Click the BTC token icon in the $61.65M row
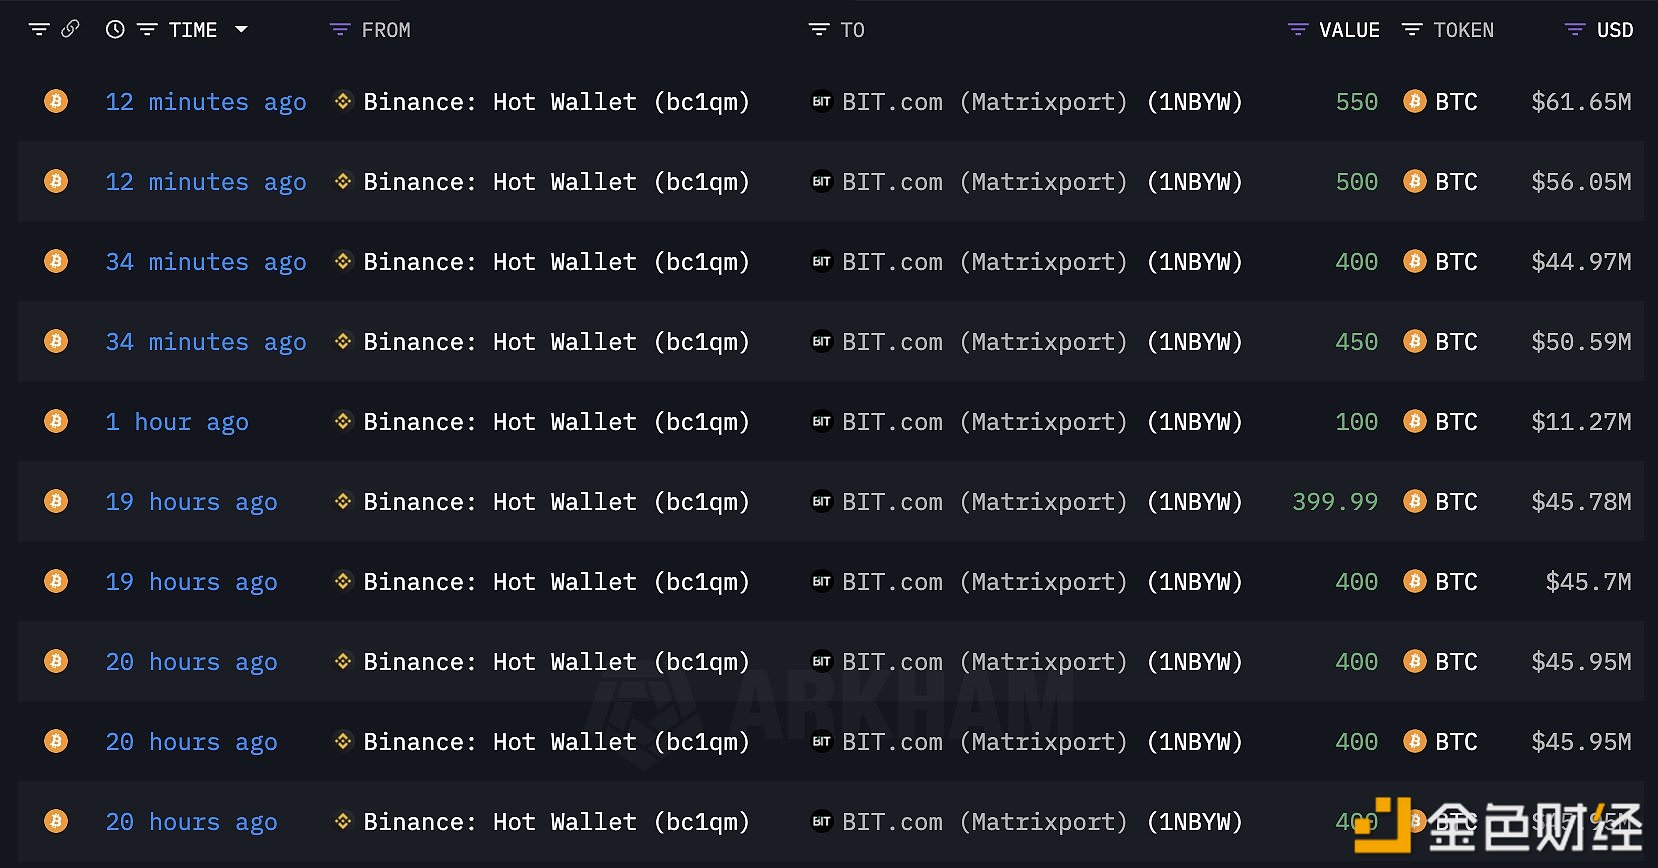The height and width of the screenshot is (868, 1658). point(1414,101)
